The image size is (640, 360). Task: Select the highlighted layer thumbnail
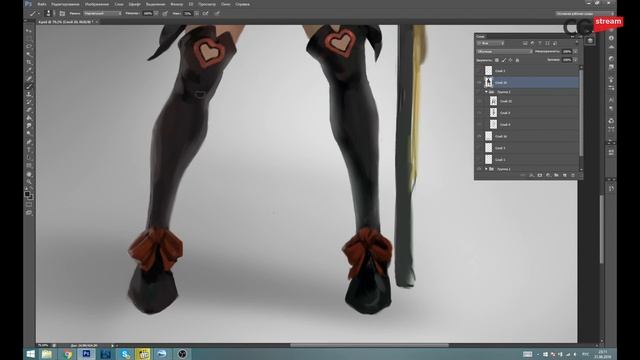click(489, 82)
